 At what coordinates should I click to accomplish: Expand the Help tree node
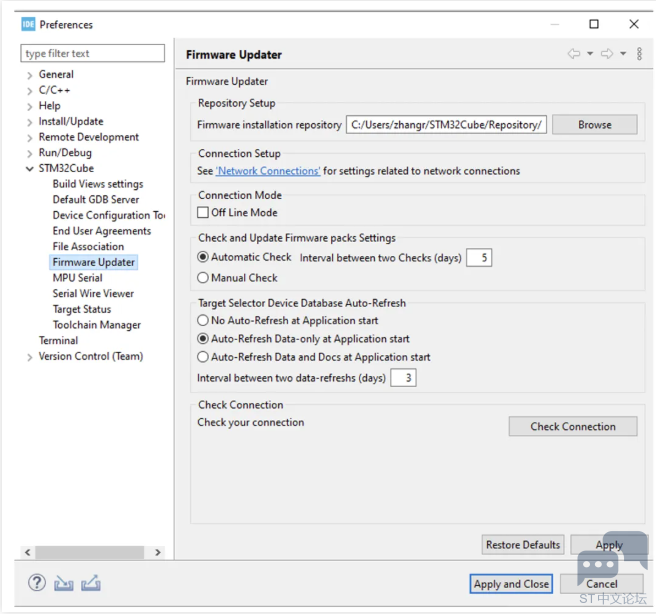(29, 107)
